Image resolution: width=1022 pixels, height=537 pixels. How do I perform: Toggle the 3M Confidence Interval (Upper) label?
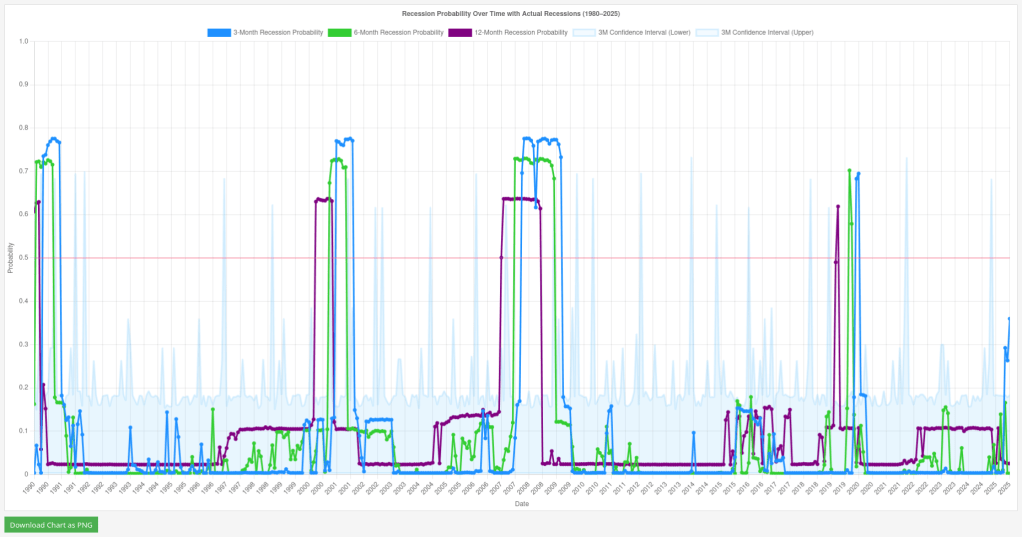coord(767,33)
